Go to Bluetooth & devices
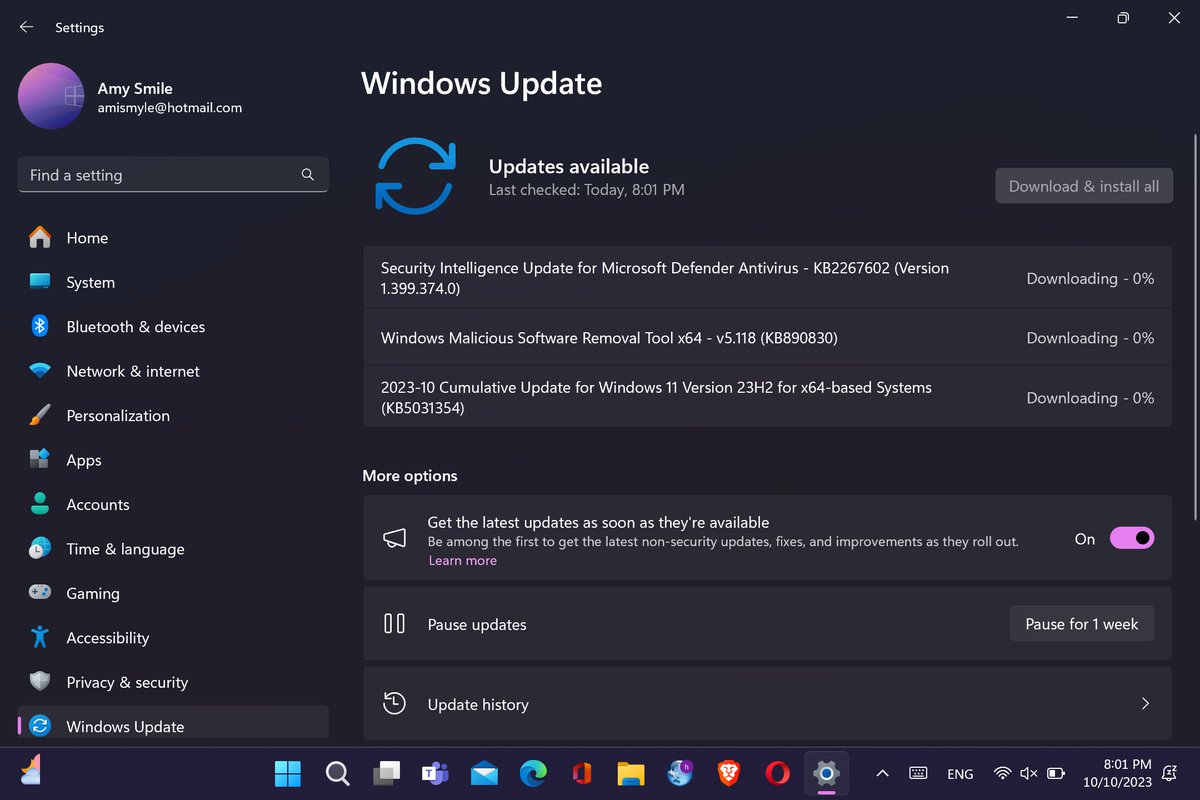Image resolution: width=1200 pixels, height=800 pixels. click(173, 327)
